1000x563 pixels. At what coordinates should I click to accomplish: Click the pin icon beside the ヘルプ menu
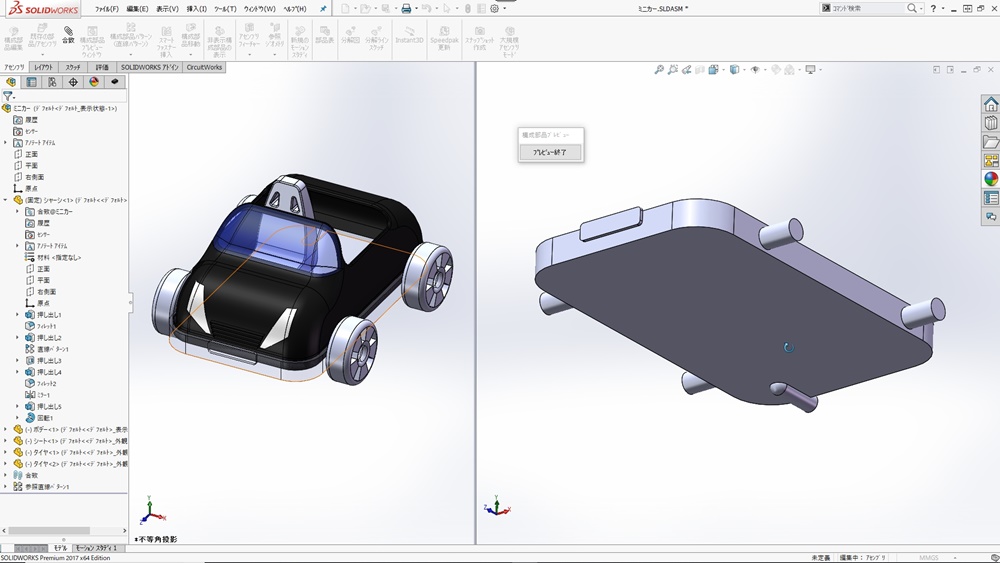(322, 8)
